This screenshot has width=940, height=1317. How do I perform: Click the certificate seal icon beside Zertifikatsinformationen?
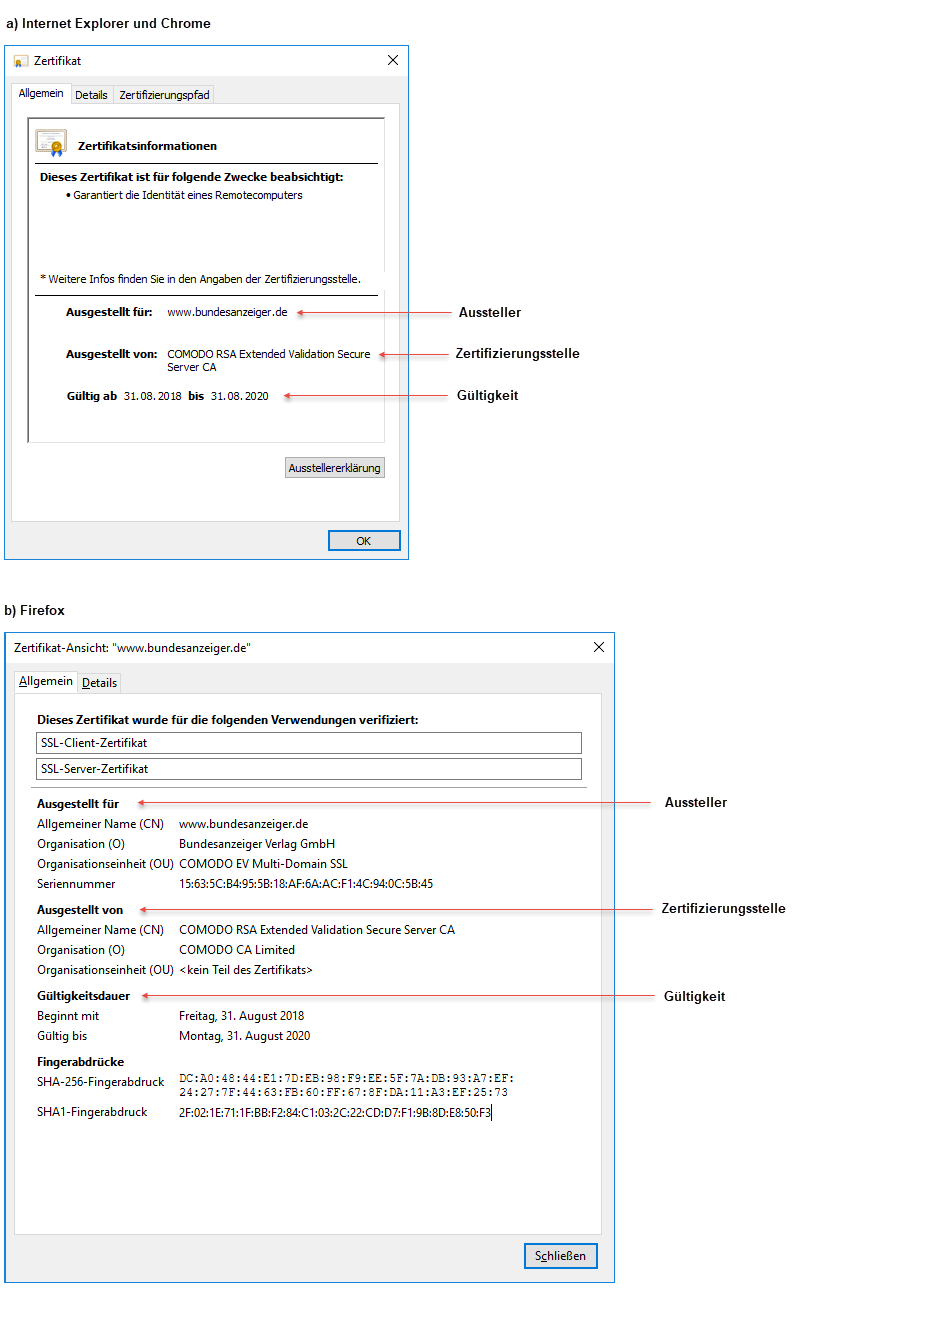(x=51, y=143)
